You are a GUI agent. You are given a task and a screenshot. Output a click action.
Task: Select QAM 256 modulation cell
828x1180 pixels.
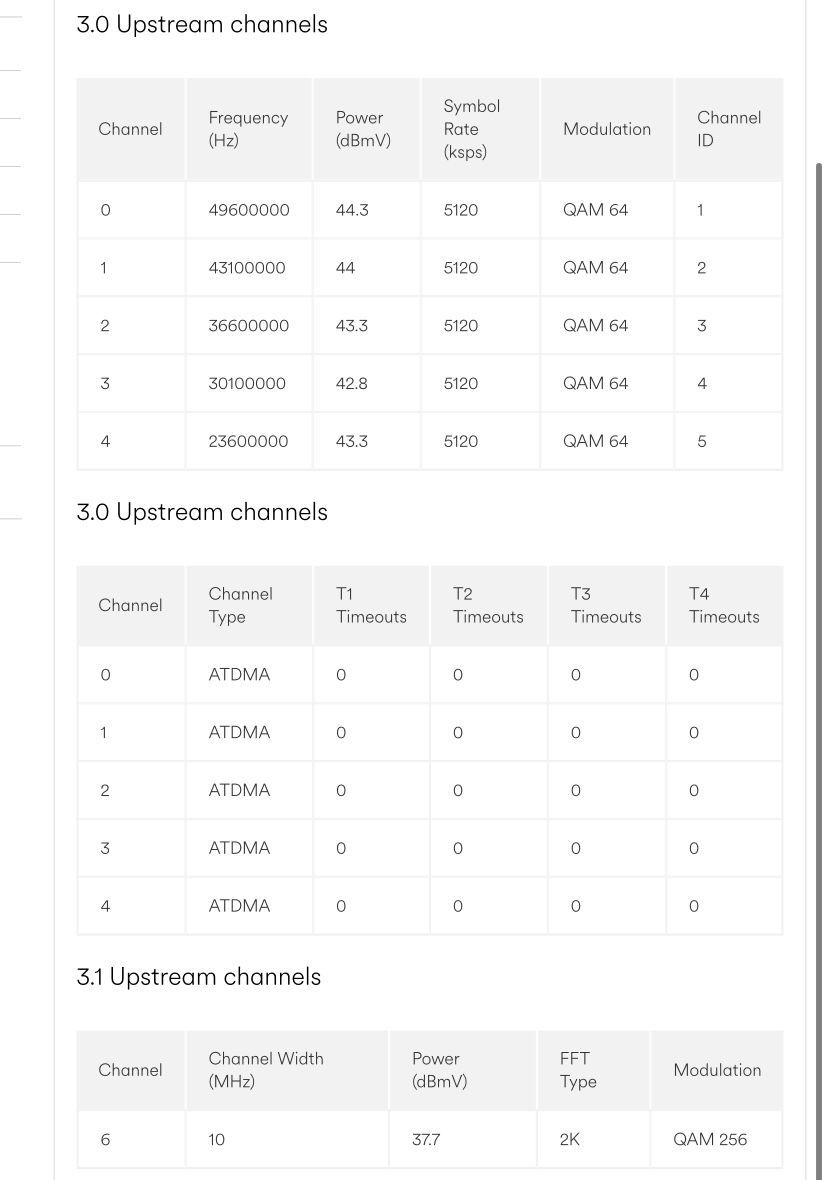click(x=710, y=1139)
